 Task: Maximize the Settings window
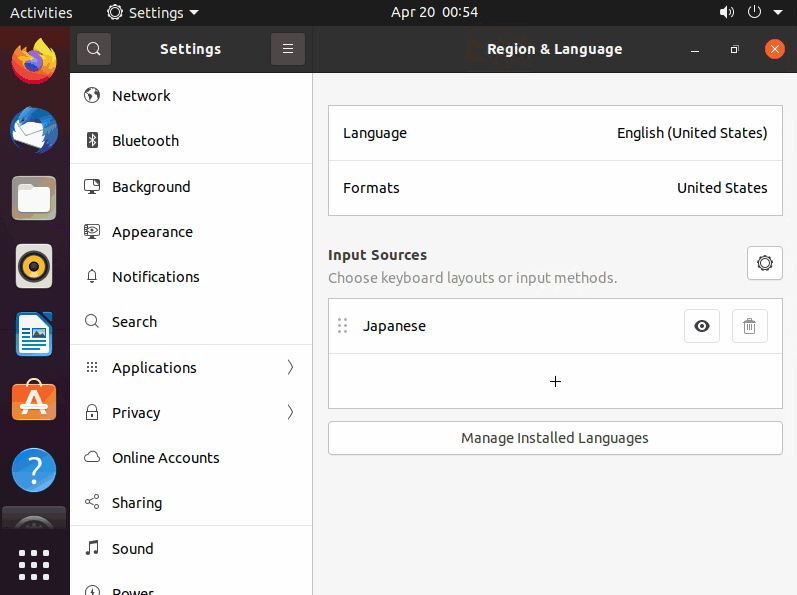tap(734, 49)
